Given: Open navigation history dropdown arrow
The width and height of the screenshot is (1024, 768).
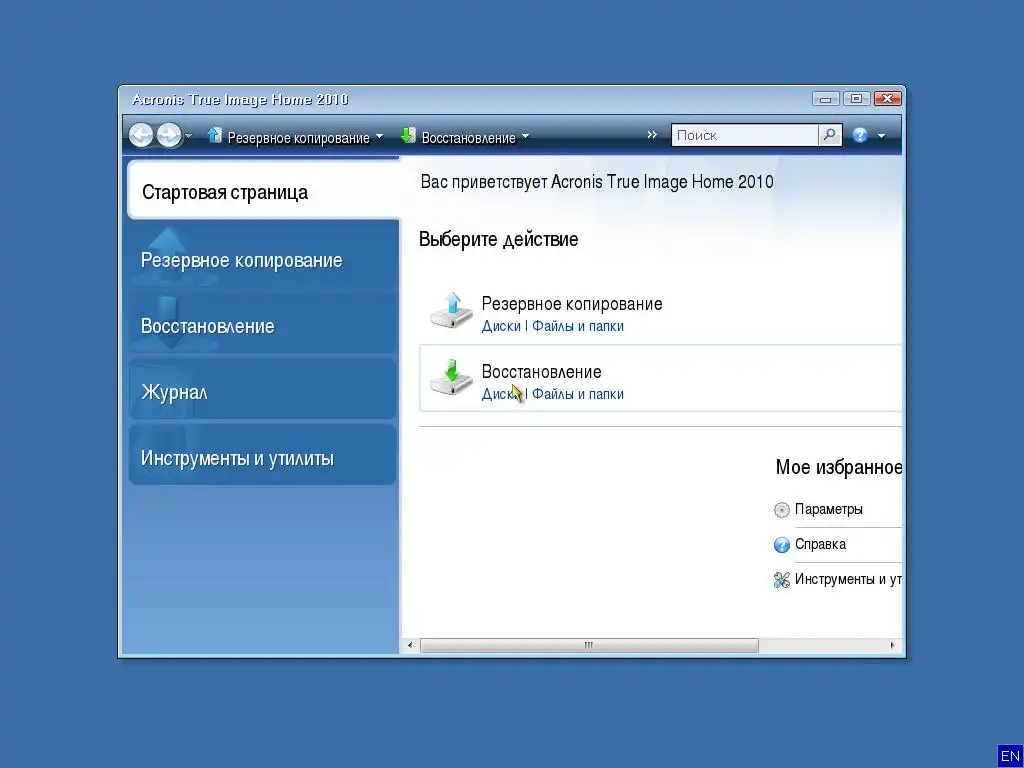Looking at the screenshot, I should [189, 135].
